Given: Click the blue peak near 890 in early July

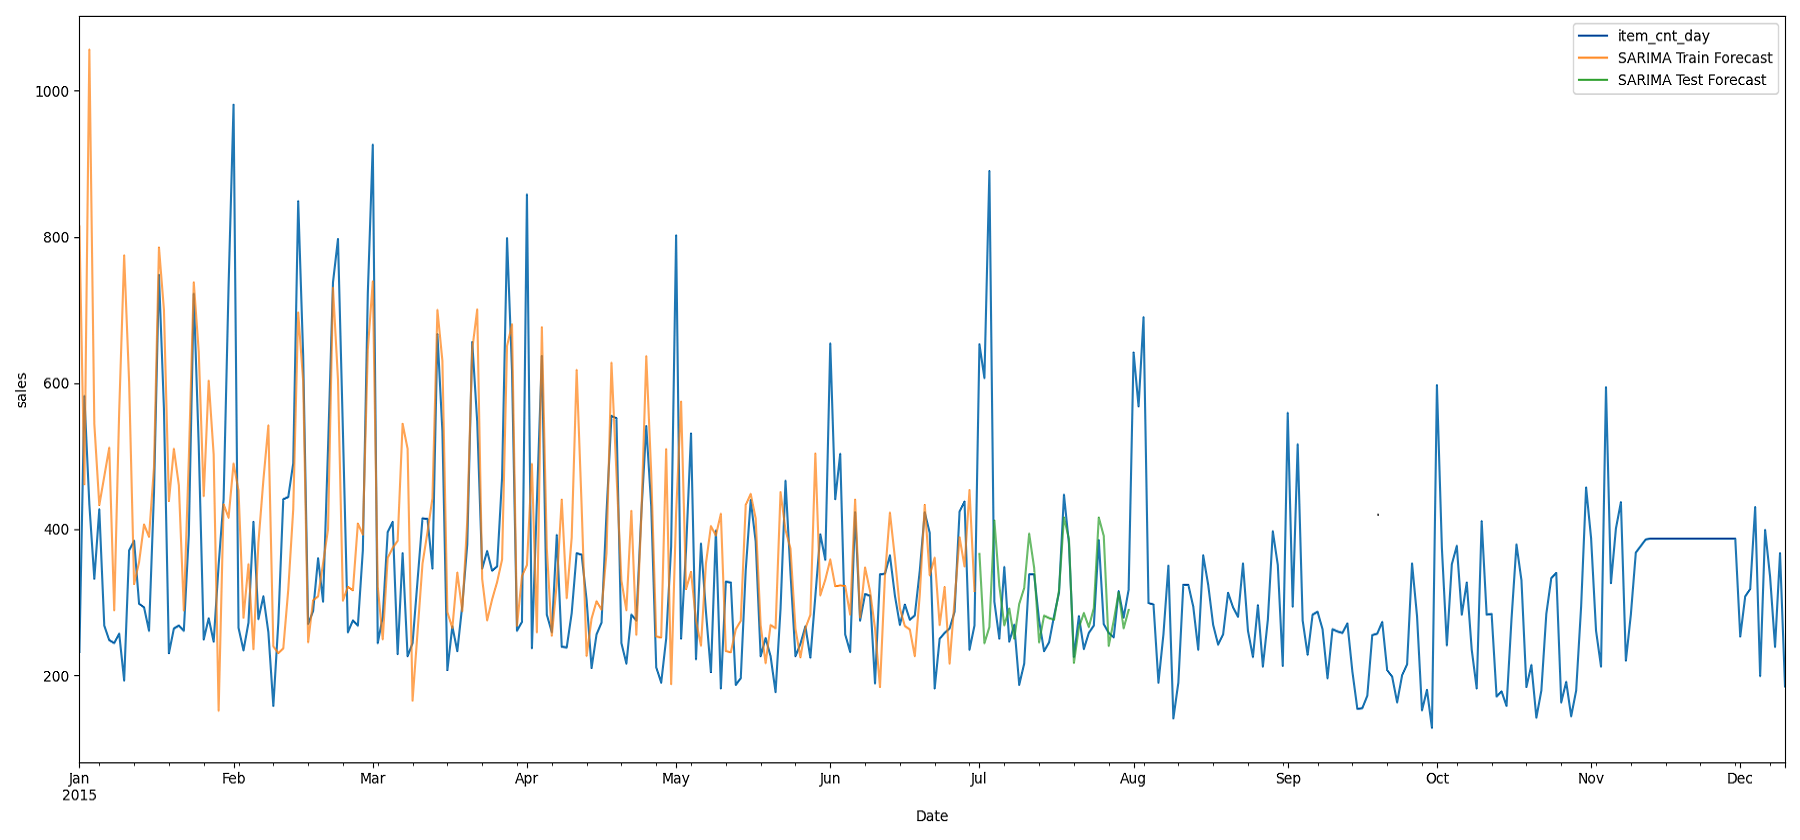Looking at the screenshot, I should (x=989, y=171).
